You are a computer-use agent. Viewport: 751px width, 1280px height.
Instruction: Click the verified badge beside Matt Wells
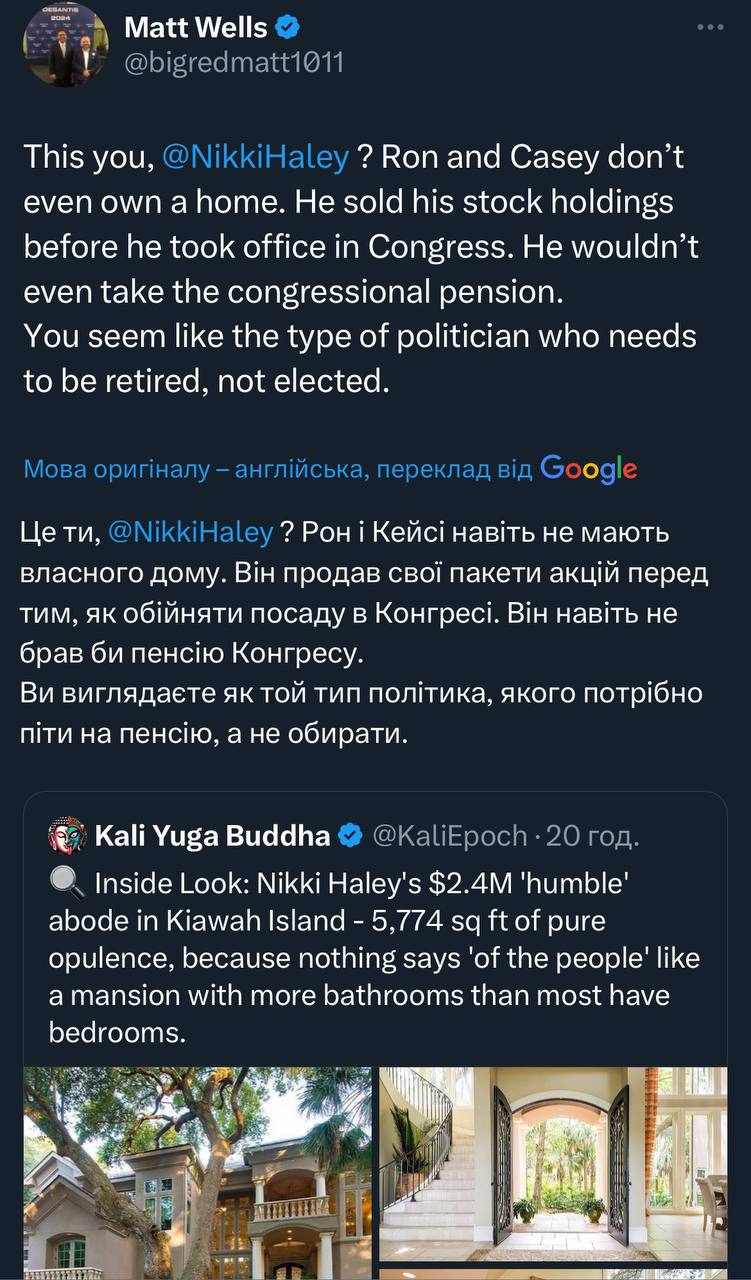point(287,28)
